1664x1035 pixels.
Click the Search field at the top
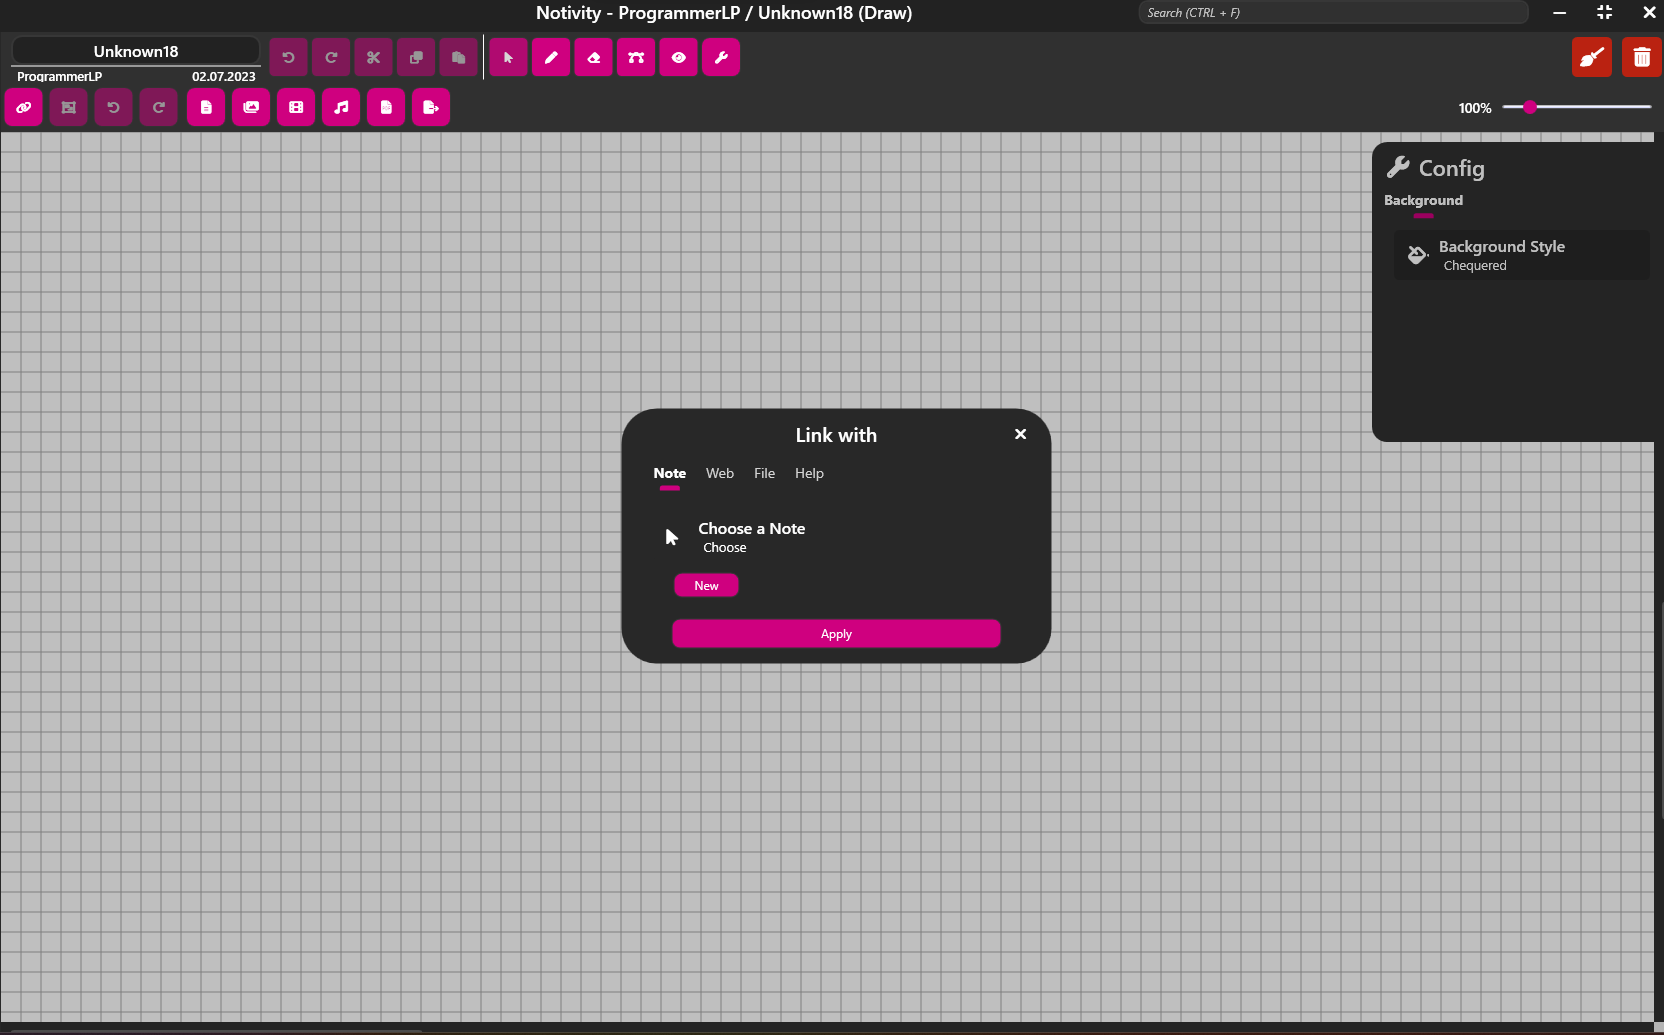1332,12
